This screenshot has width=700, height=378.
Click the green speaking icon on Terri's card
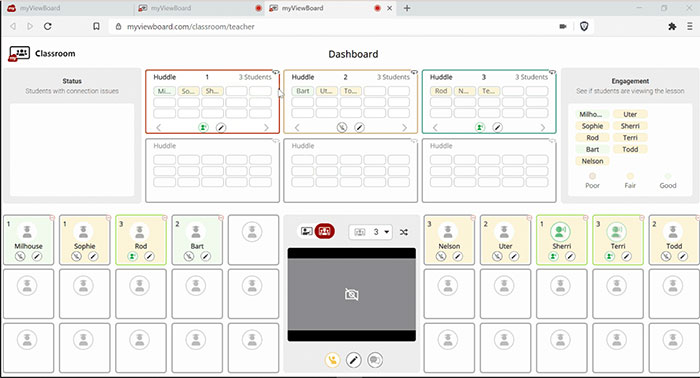click(x=610, y=256)
